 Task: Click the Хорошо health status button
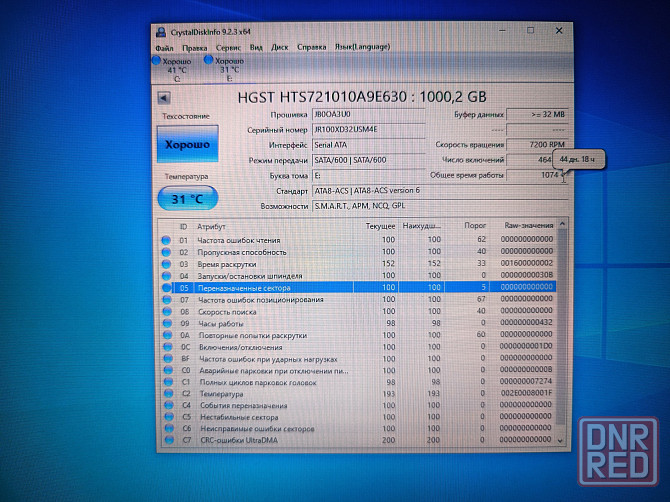tap(188, 144)
